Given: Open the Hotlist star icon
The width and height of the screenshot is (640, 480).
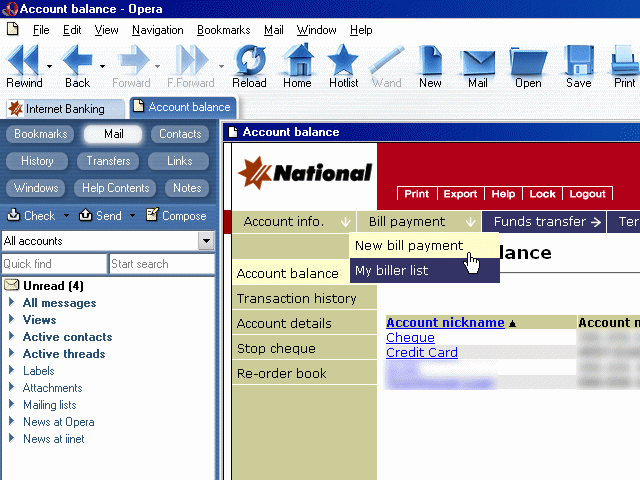Looking at the screenshot, I should pyautogui.click(x=343, y=60).
